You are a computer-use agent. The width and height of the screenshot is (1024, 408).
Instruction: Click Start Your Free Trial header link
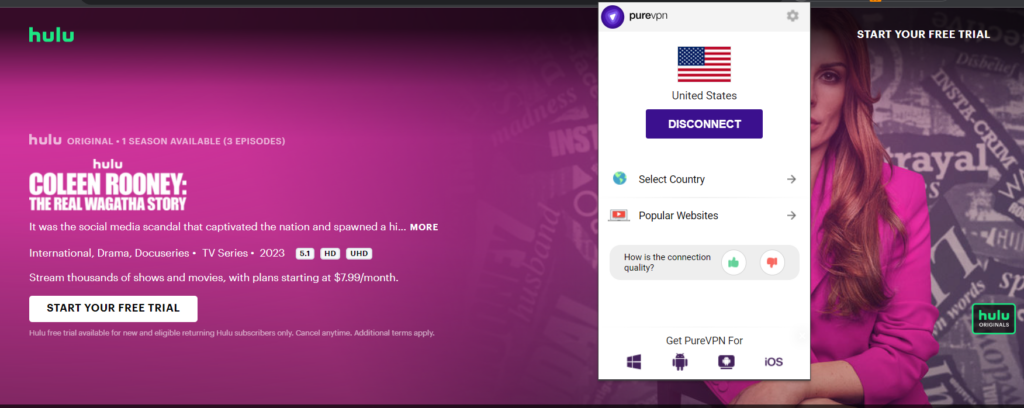tap(923, 34)
